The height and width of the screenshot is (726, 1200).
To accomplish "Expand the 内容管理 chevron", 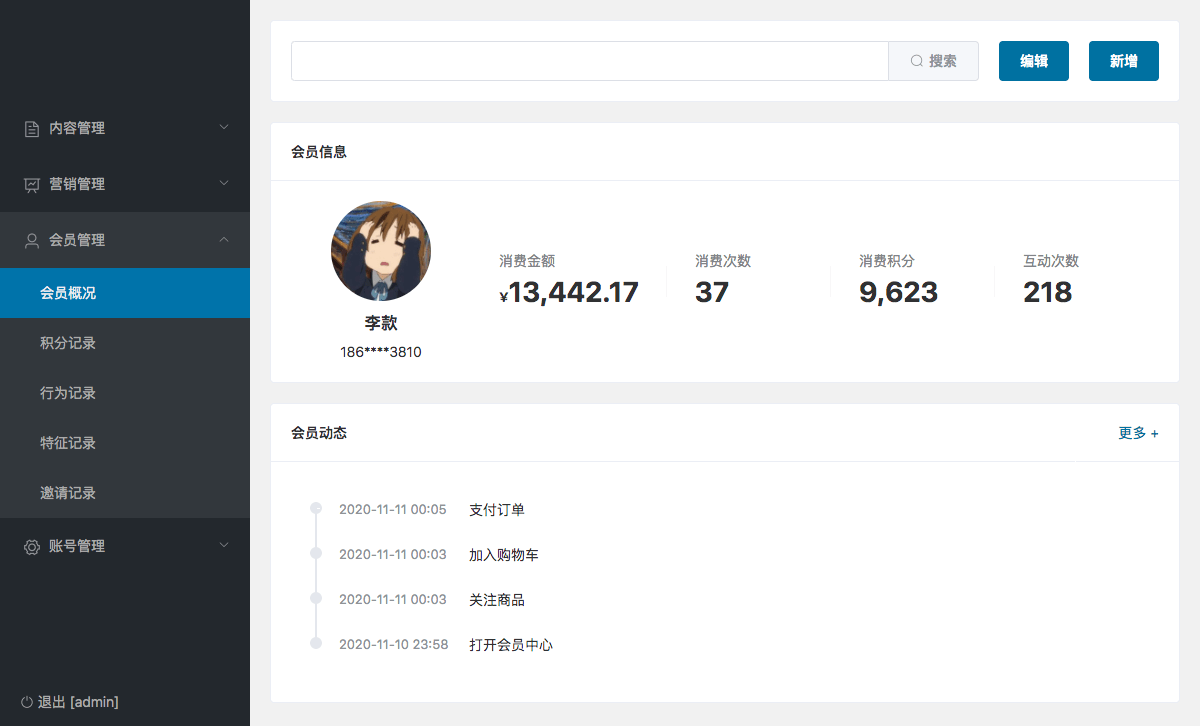I will 224,127.
